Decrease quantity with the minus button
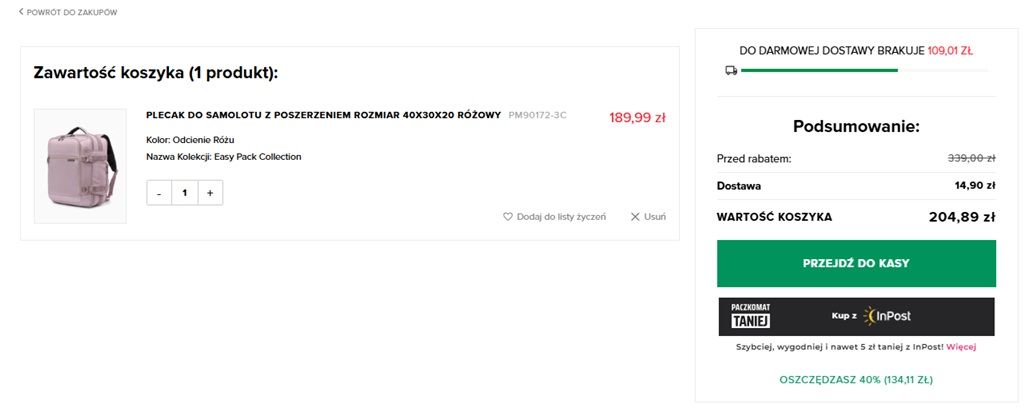The height and width of the screenshot is (409, 1029). (x=159, y=193)
